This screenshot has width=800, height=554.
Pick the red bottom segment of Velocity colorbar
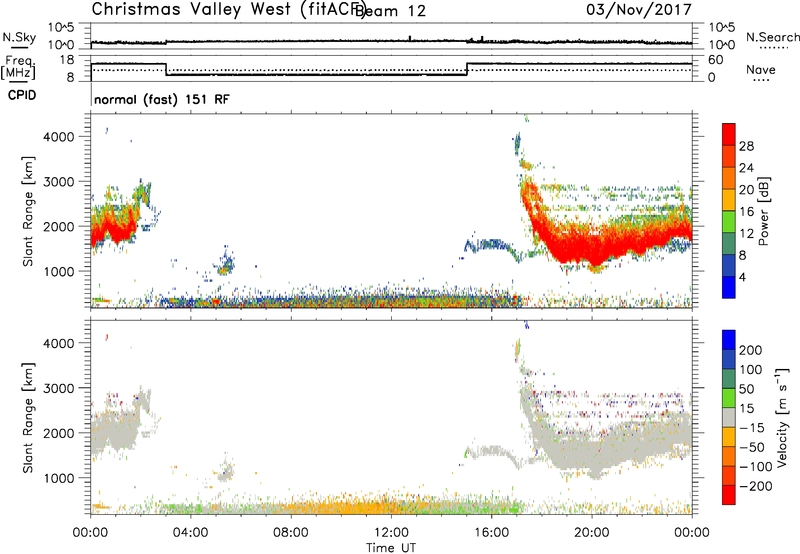729,495
